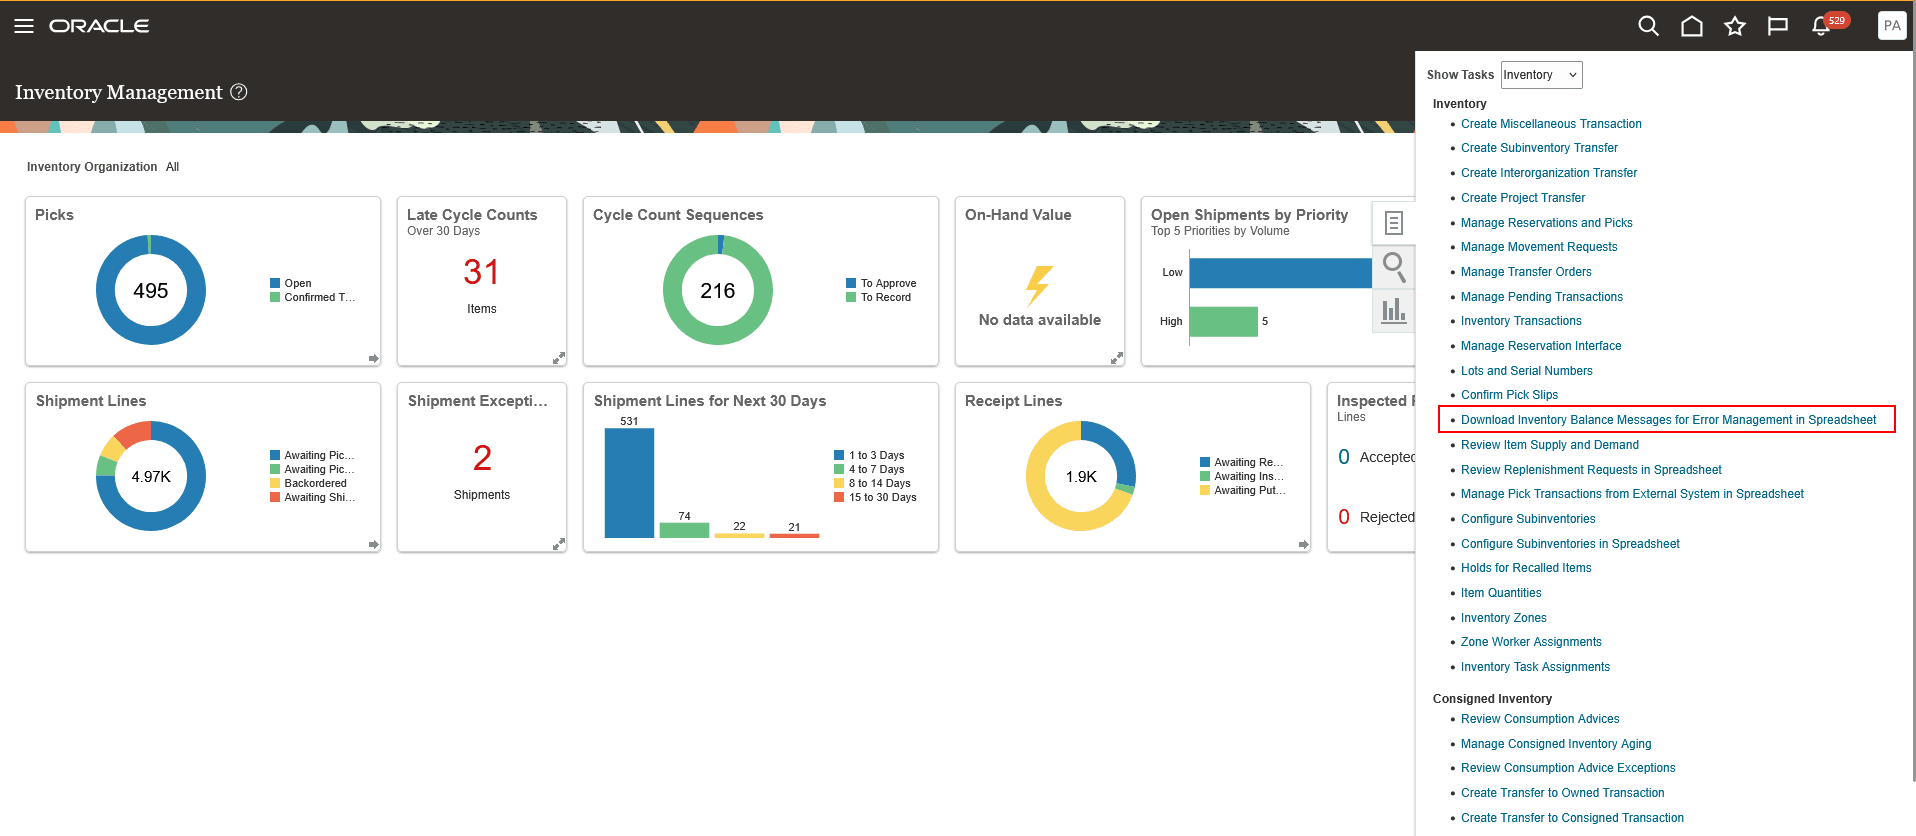1916x836 pixels.
Task: Click Download Inventory Balance Messages link
Action: click(1668, 420)
